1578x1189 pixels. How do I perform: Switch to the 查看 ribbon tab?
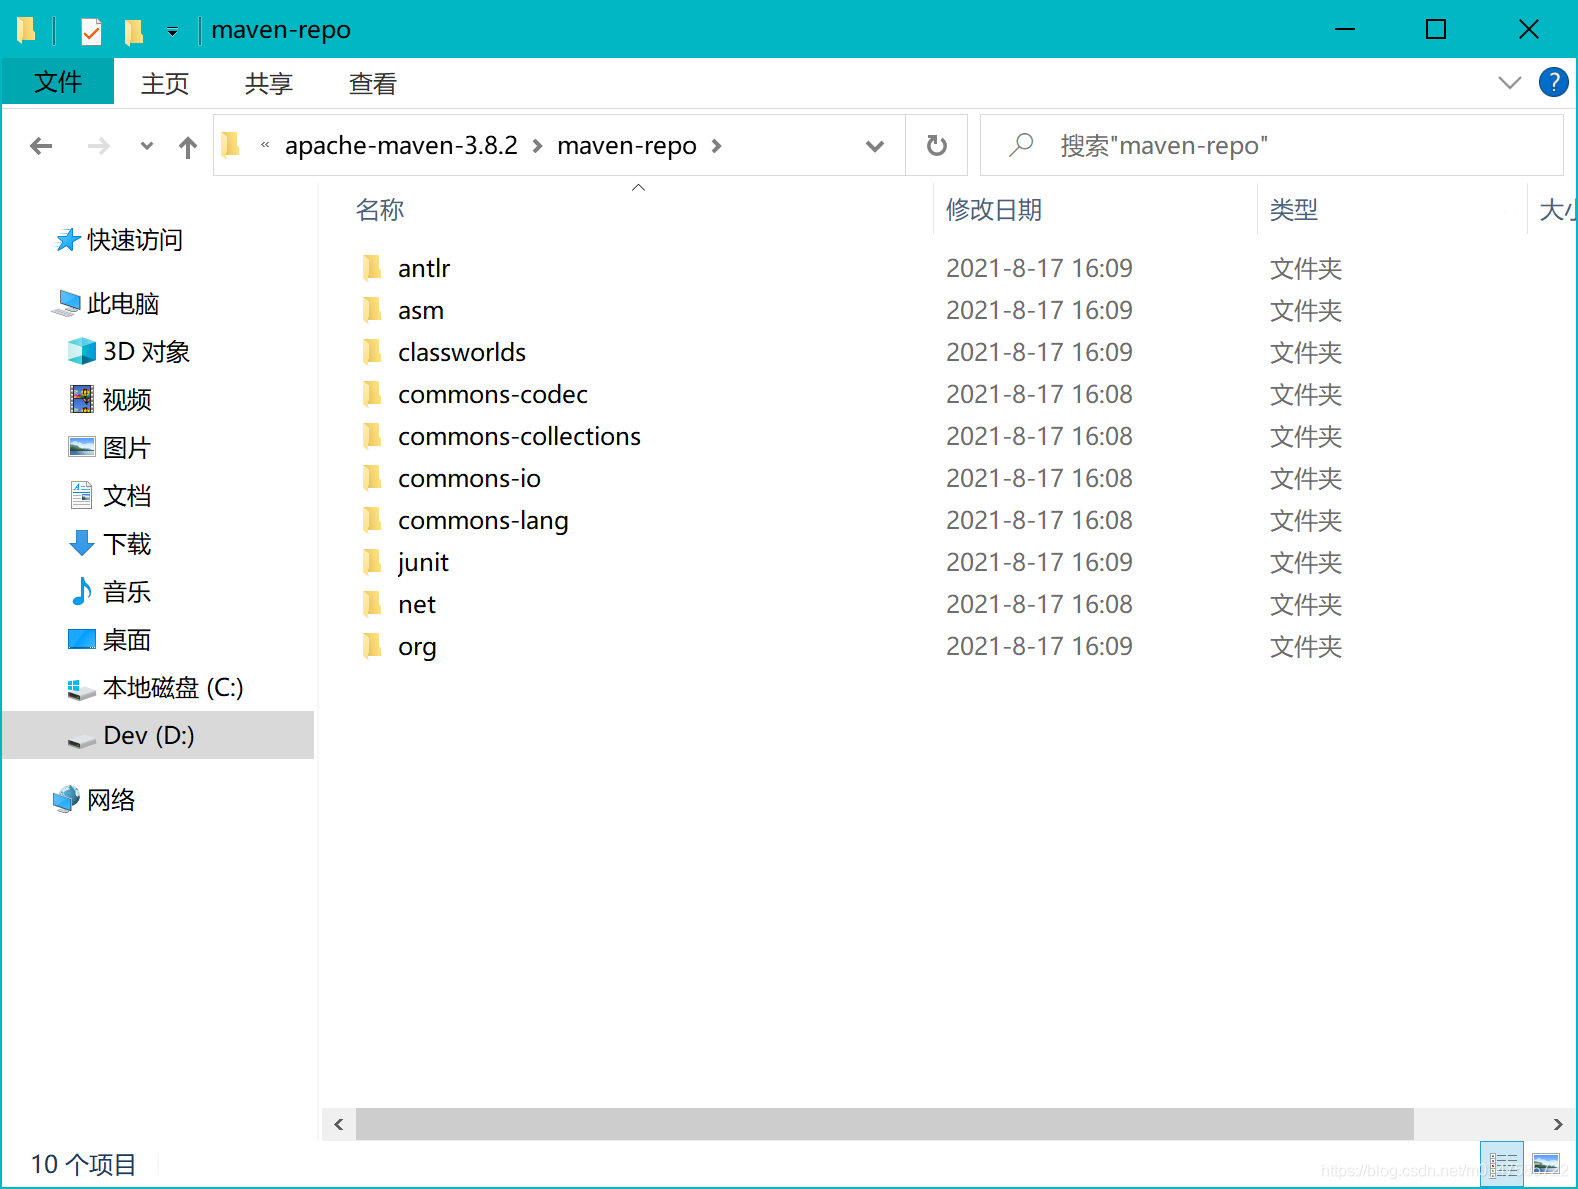coord(373,83)
